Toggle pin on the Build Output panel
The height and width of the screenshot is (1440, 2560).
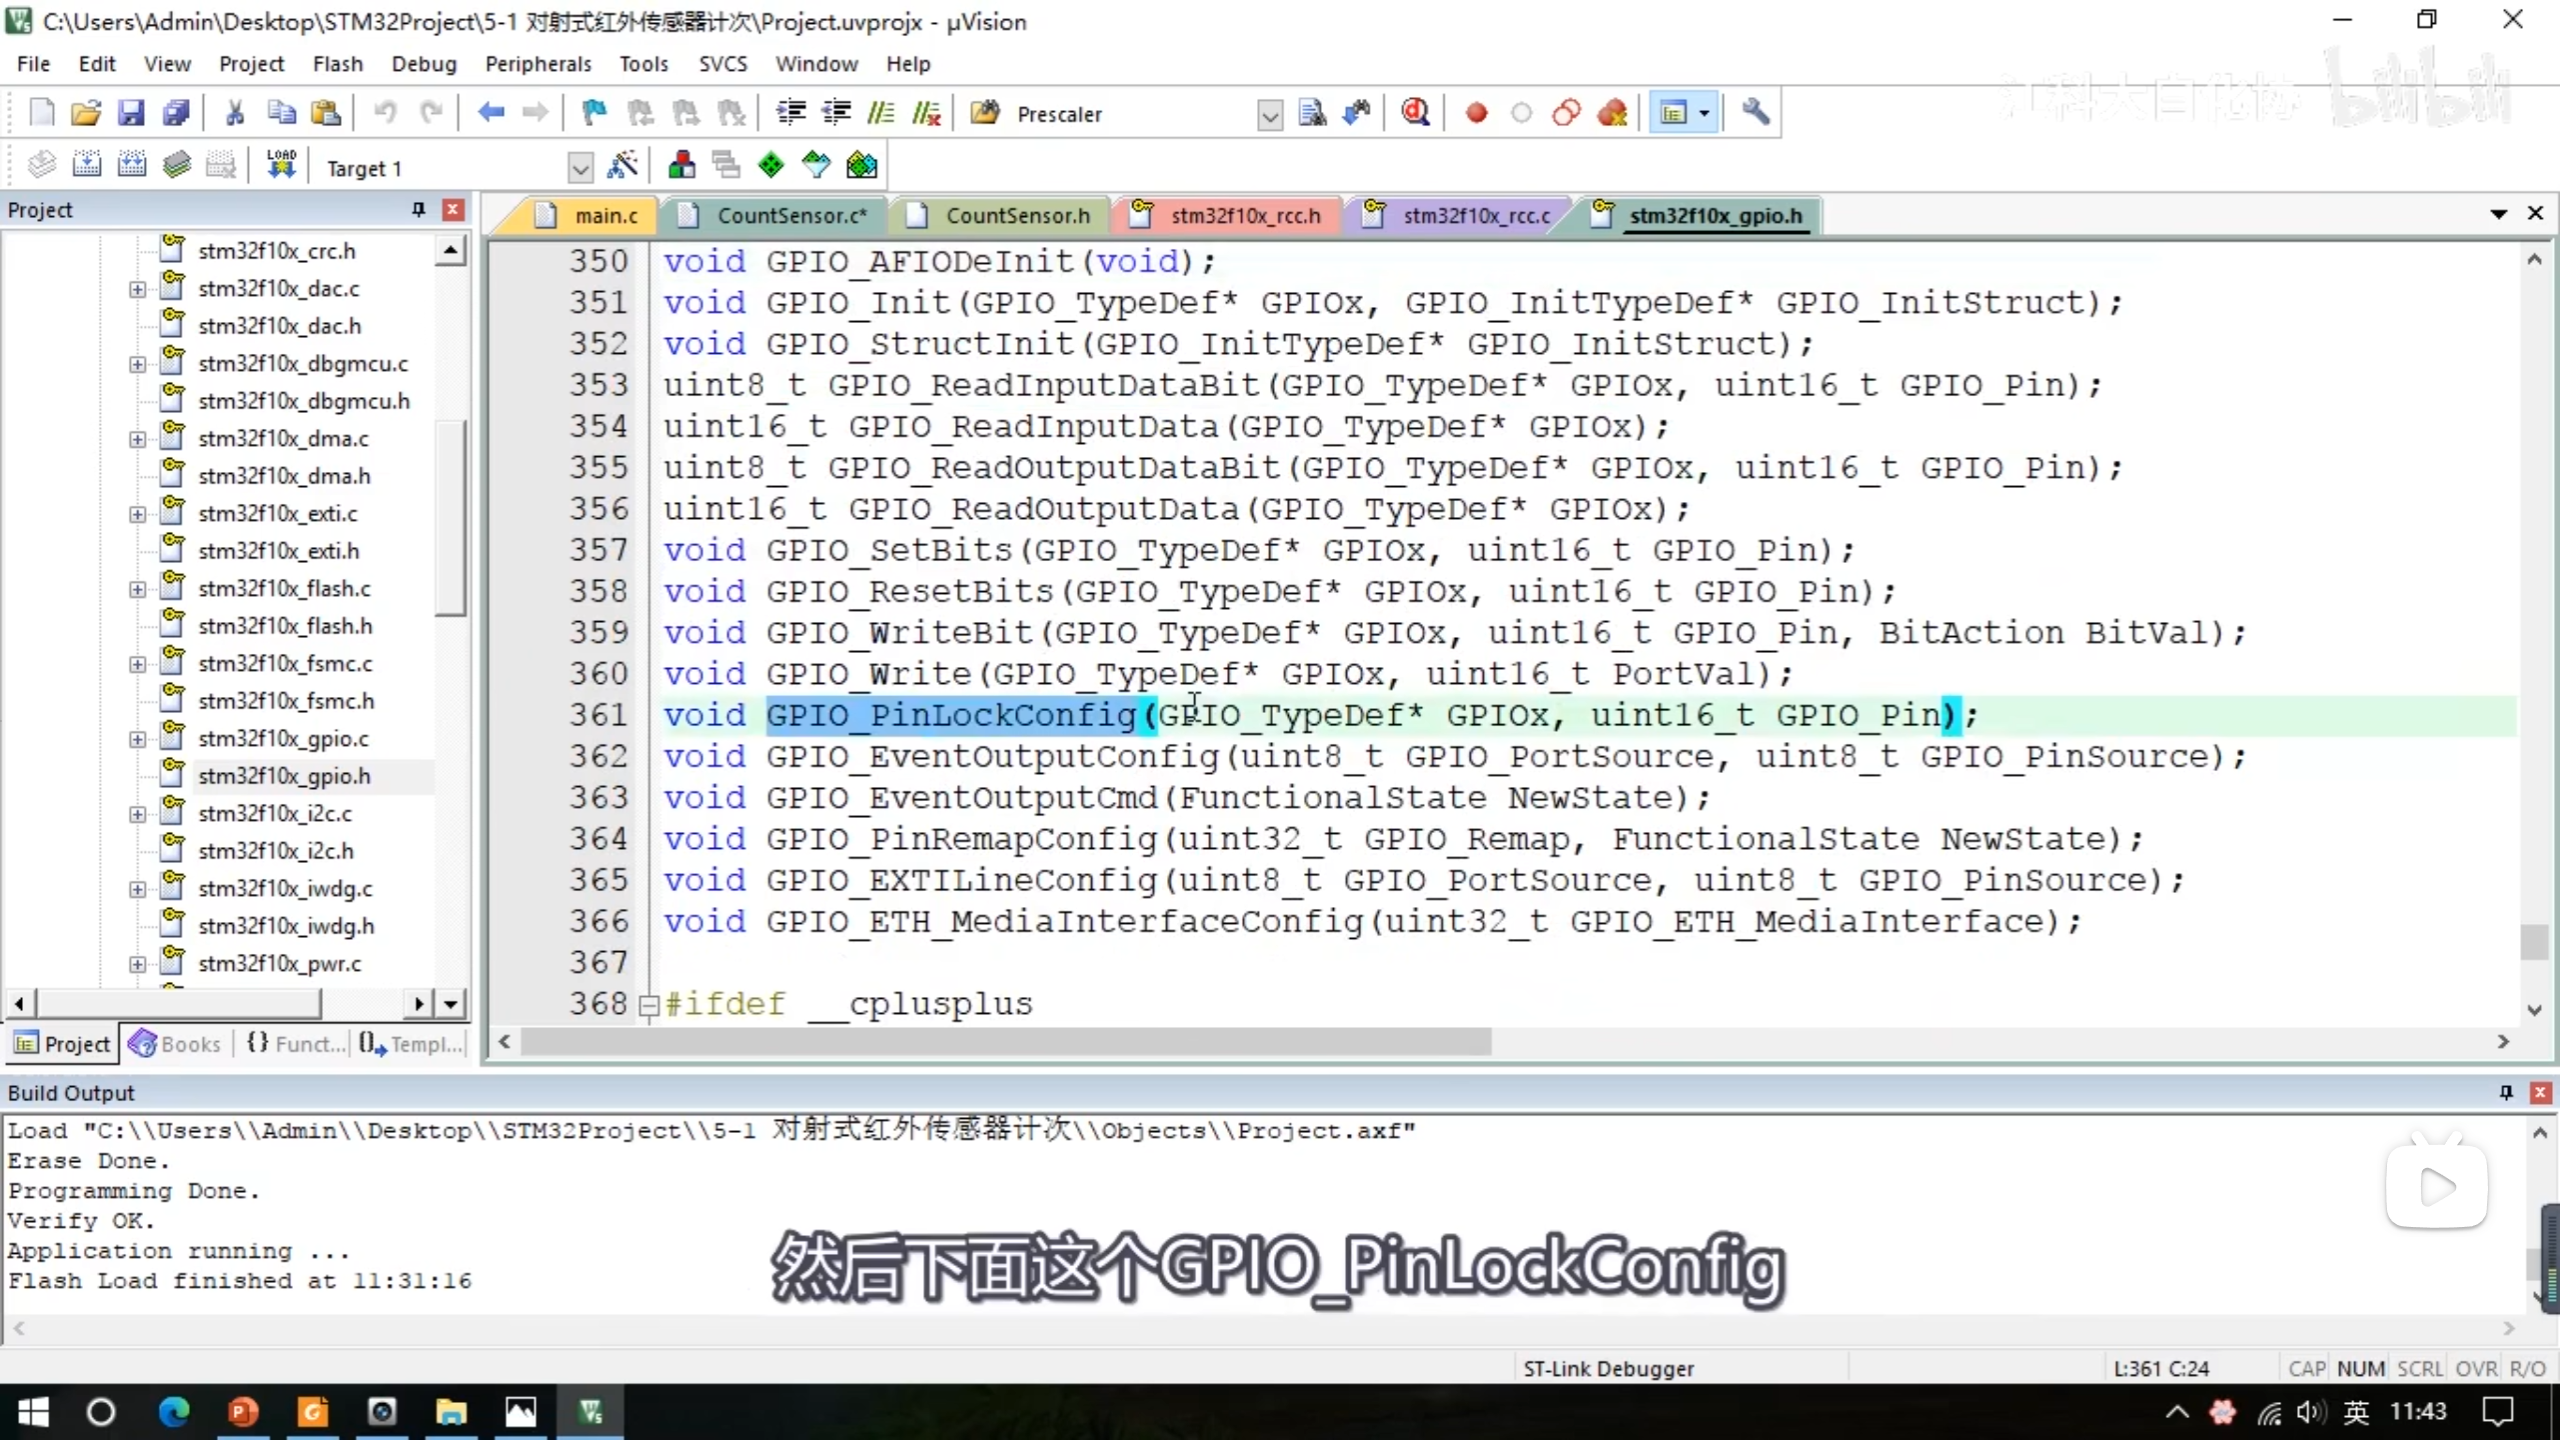click(2506, 1092)
